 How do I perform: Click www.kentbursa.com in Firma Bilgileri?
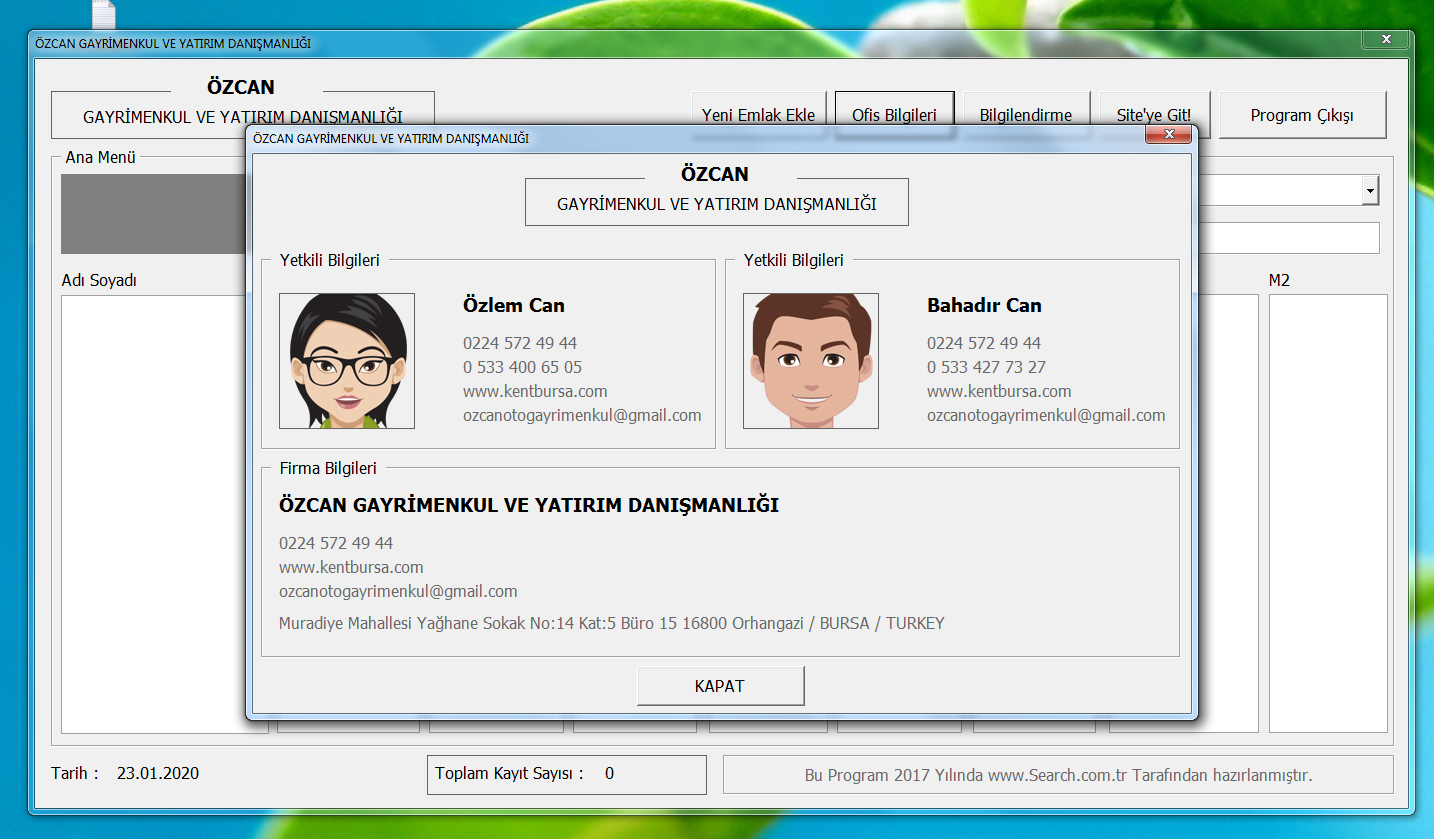(351, 567)
